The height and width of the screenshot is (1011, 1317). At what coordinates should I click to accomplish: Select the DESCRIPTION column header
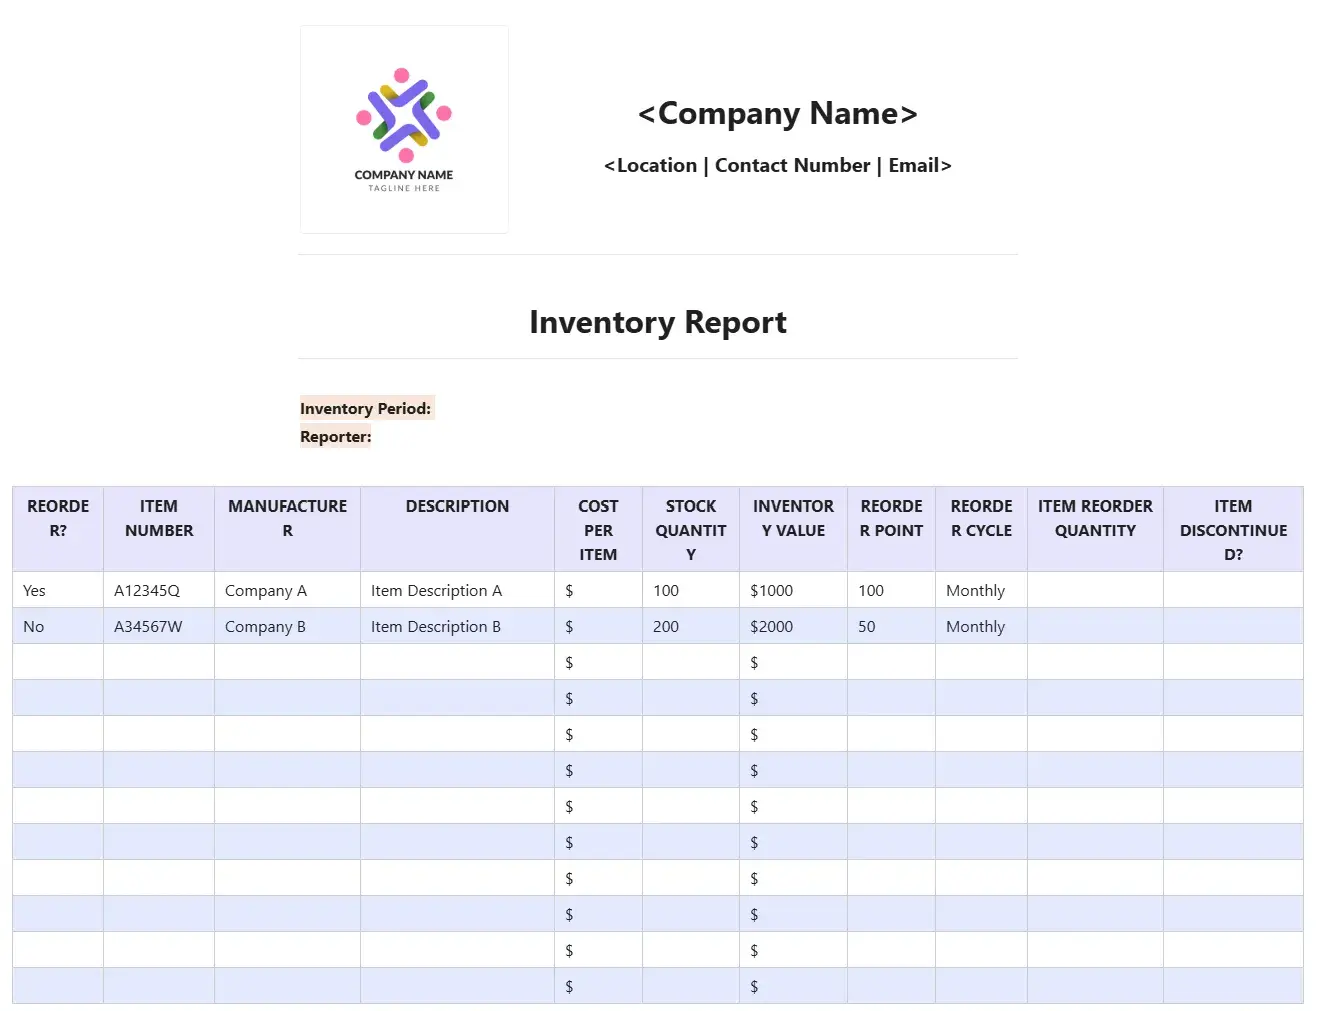(457, 507)
